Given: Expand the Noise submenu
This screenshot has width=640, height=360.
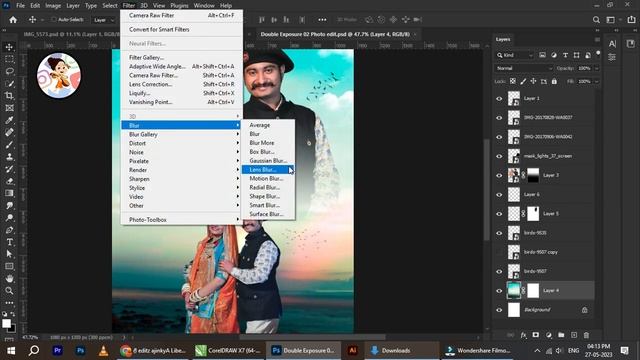Looking at the screenshot, I should 182,152.
